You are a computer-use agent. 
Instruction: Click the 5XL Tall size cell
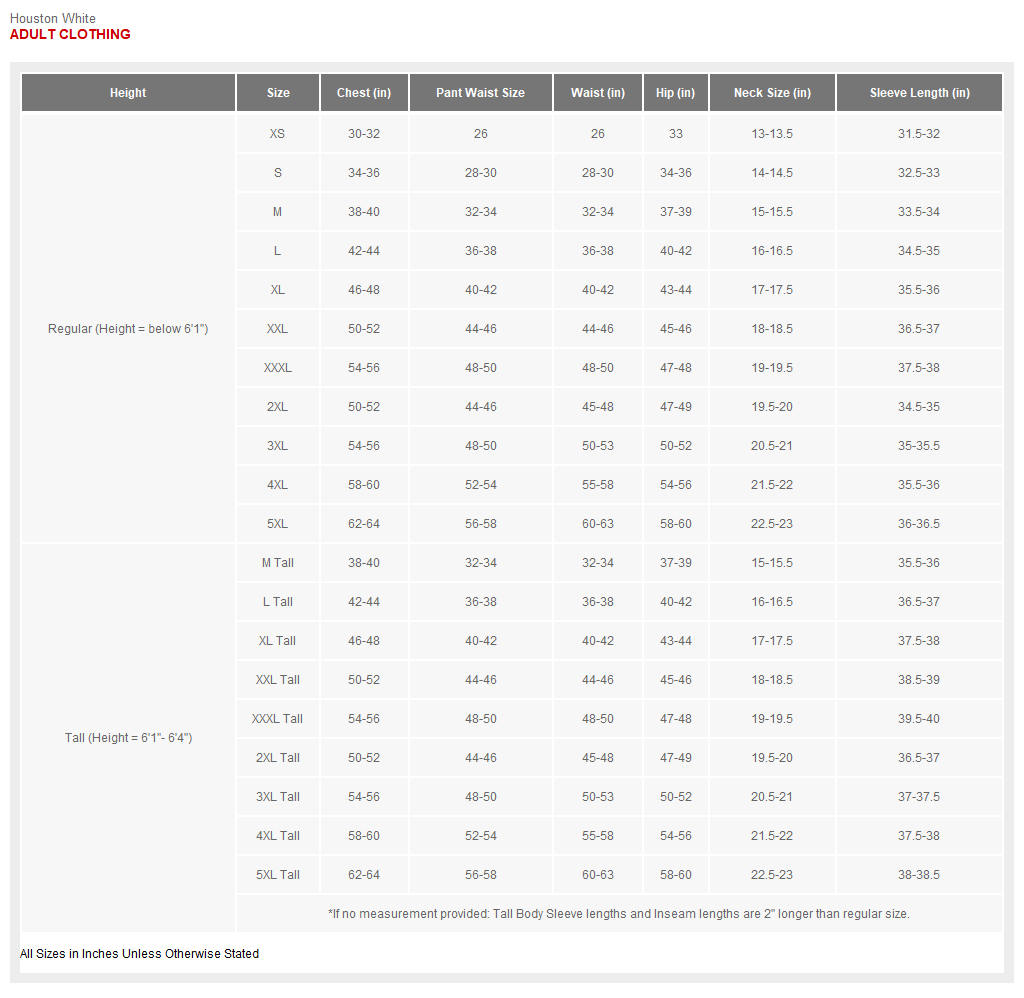point(278,875)
